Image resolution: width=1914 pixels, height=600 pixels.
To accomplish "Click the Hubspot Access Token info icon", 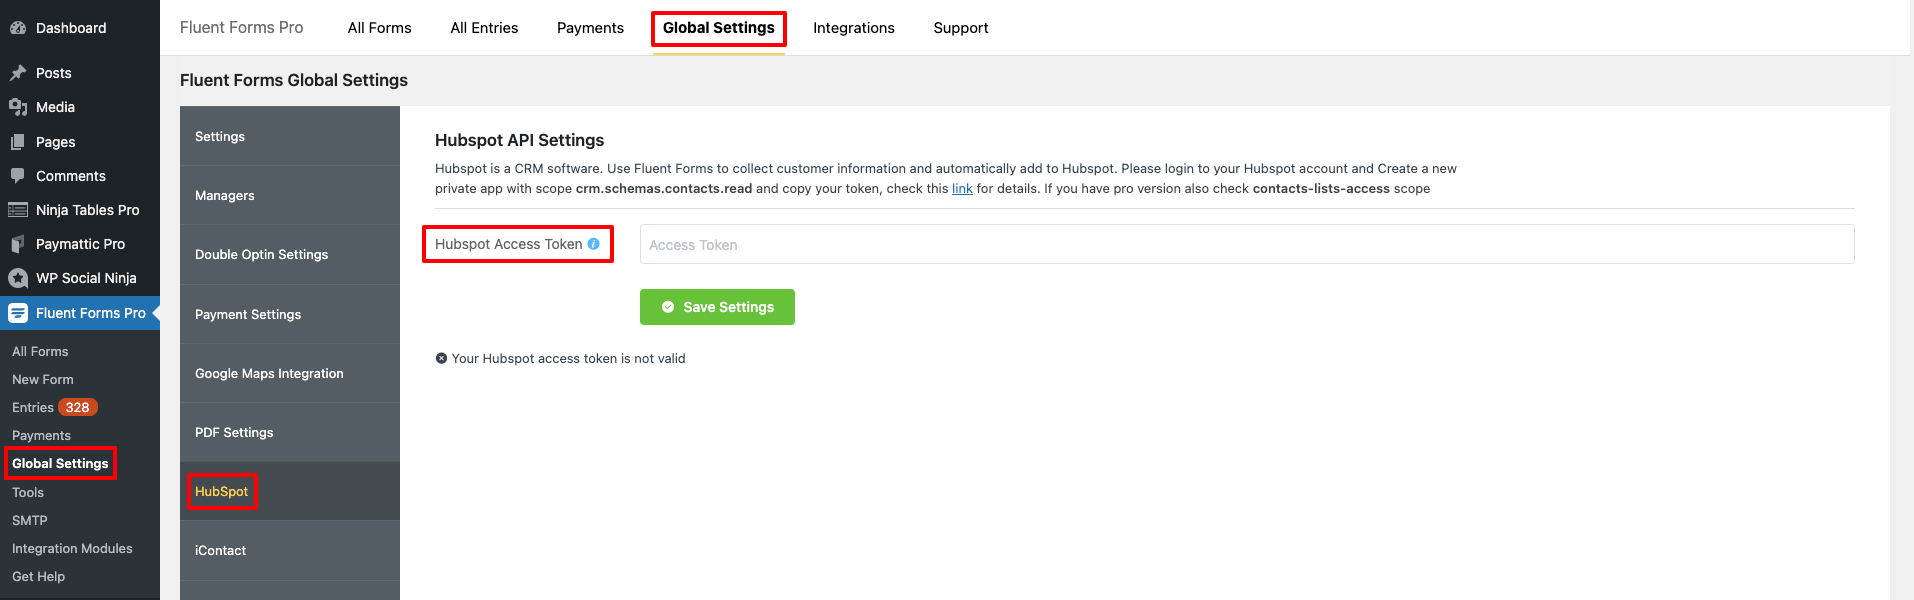I will click(x=594, y=244).
